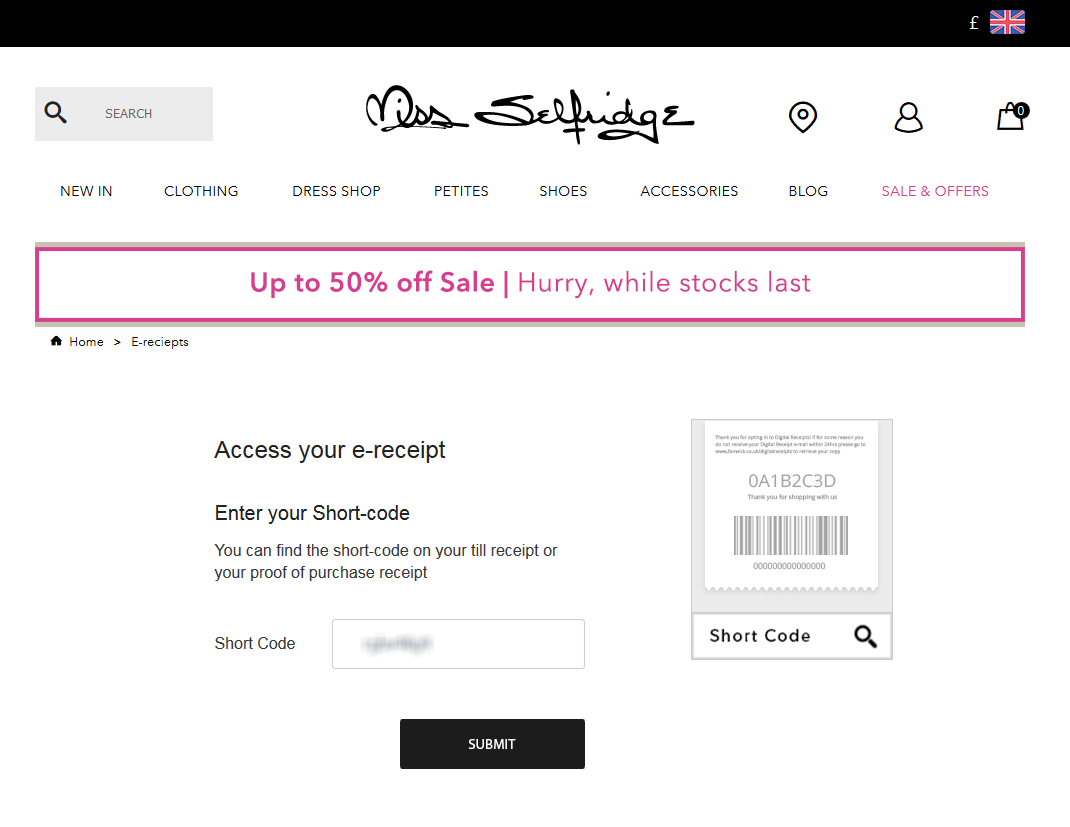Click the search magnifier icon
The width and height of the screenshot is (1070, 827).
coord(55,113)
